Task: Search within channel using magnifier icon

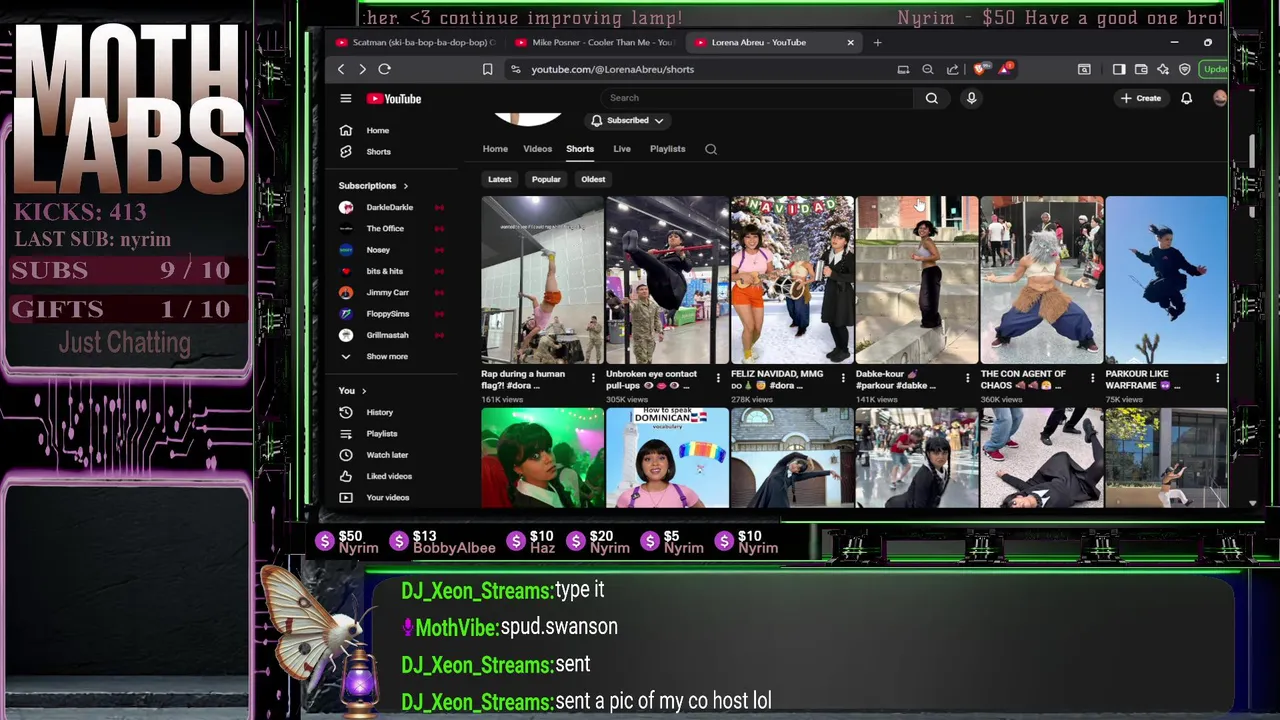Action: [x=711, y=149]
